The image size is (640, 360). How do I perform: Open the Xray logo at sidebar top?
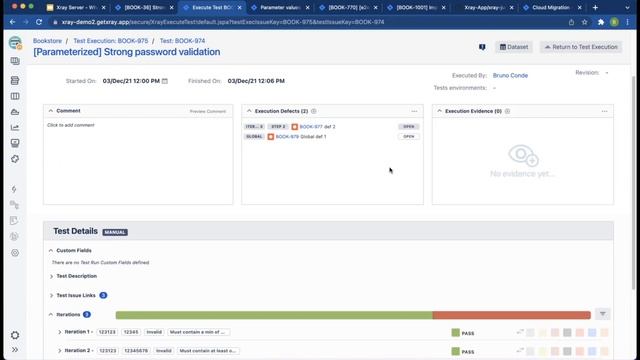15,42
